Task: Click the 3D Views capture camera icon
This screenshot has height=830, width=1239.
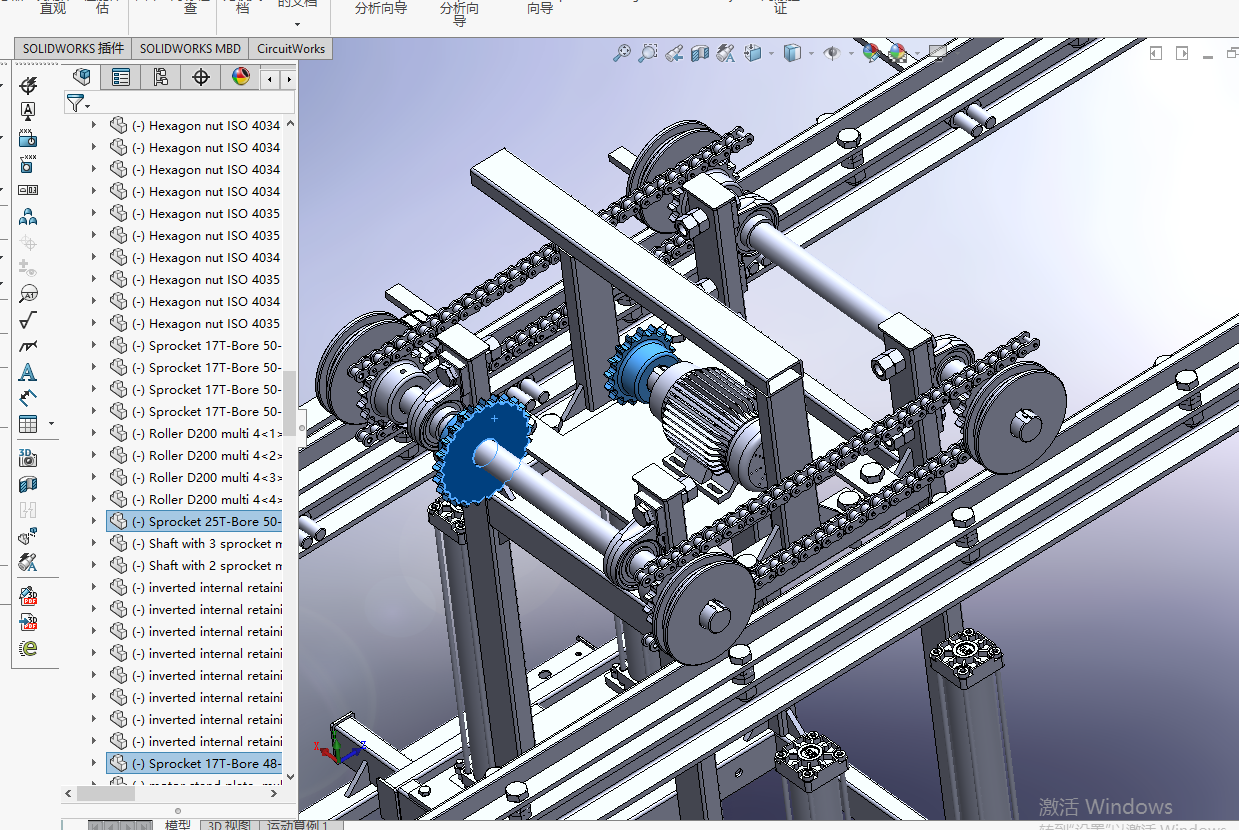Action: click(x=28, y=458)
